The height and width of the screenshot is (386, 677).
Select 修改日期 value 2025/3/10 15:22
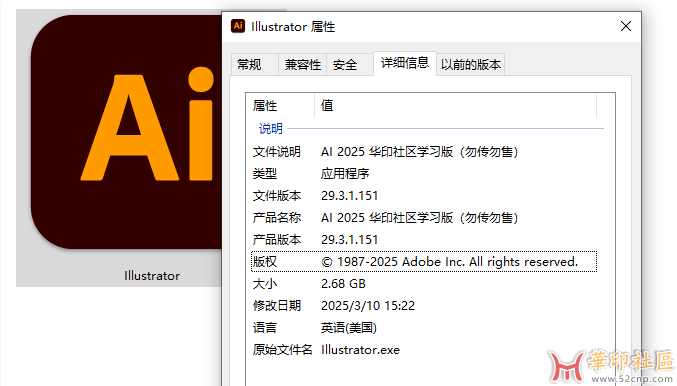pyautogui.click(x=368, y=306)
